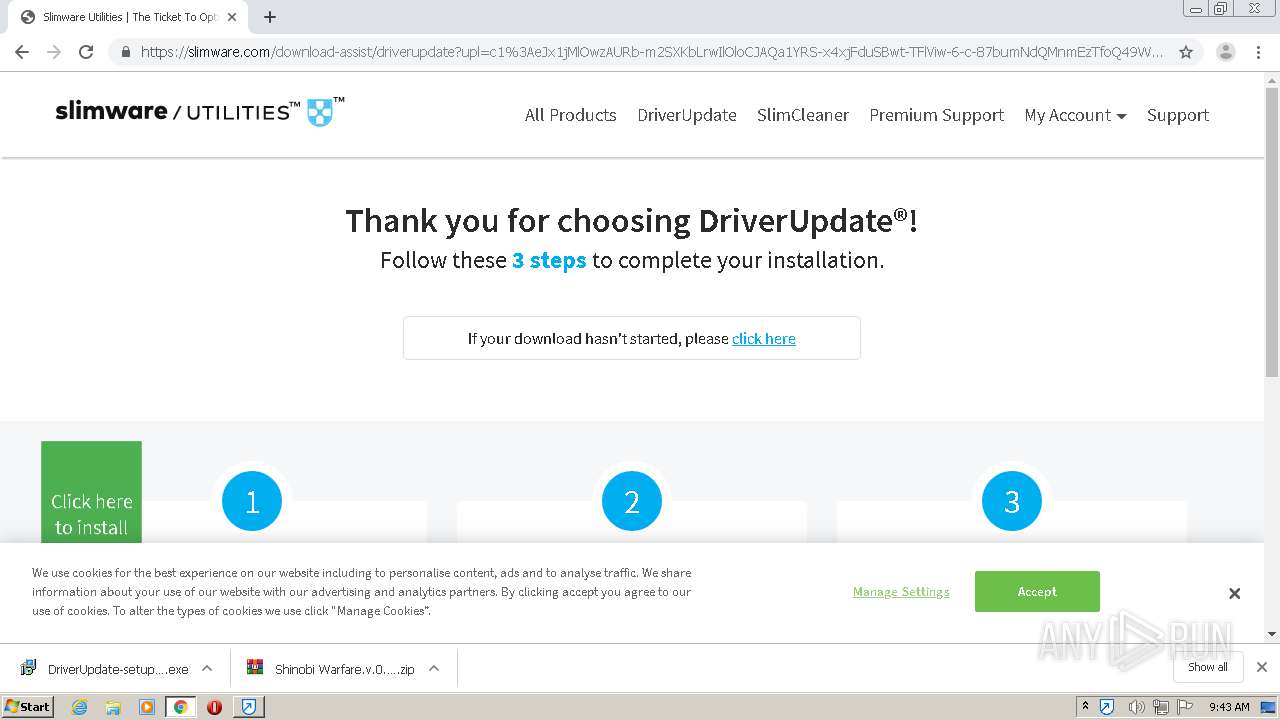The height and width of the screenshot is (720, 1280).
Task: Close the Slimware Utilities tab
Action: 232,17
